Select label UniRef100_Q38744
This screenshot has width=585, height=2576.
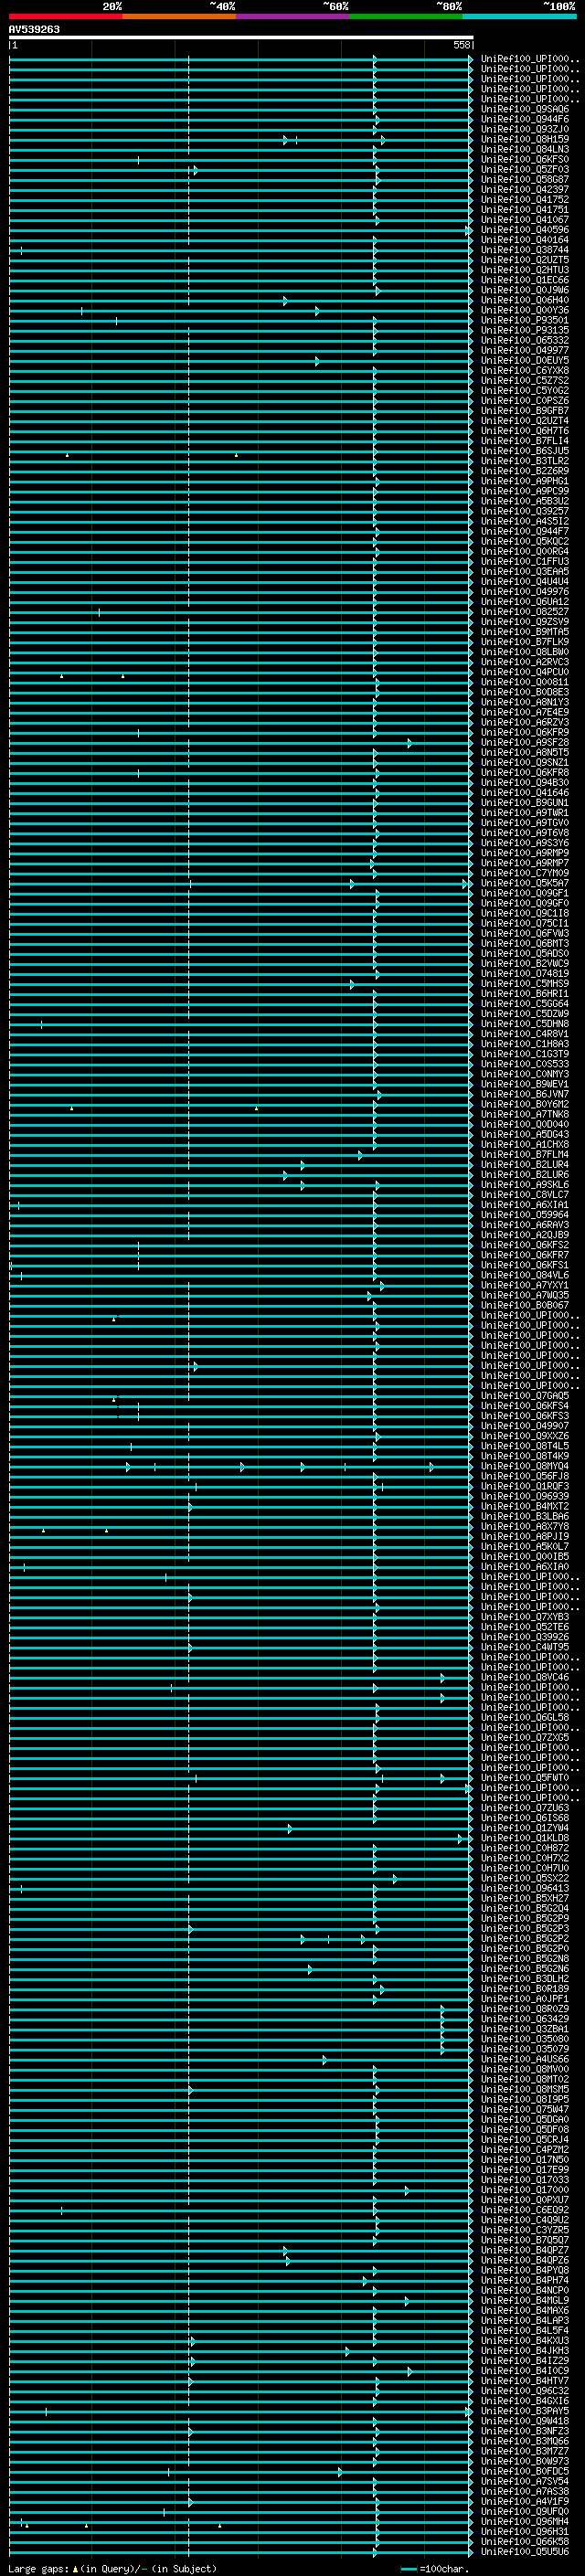[x=524, y=250]
